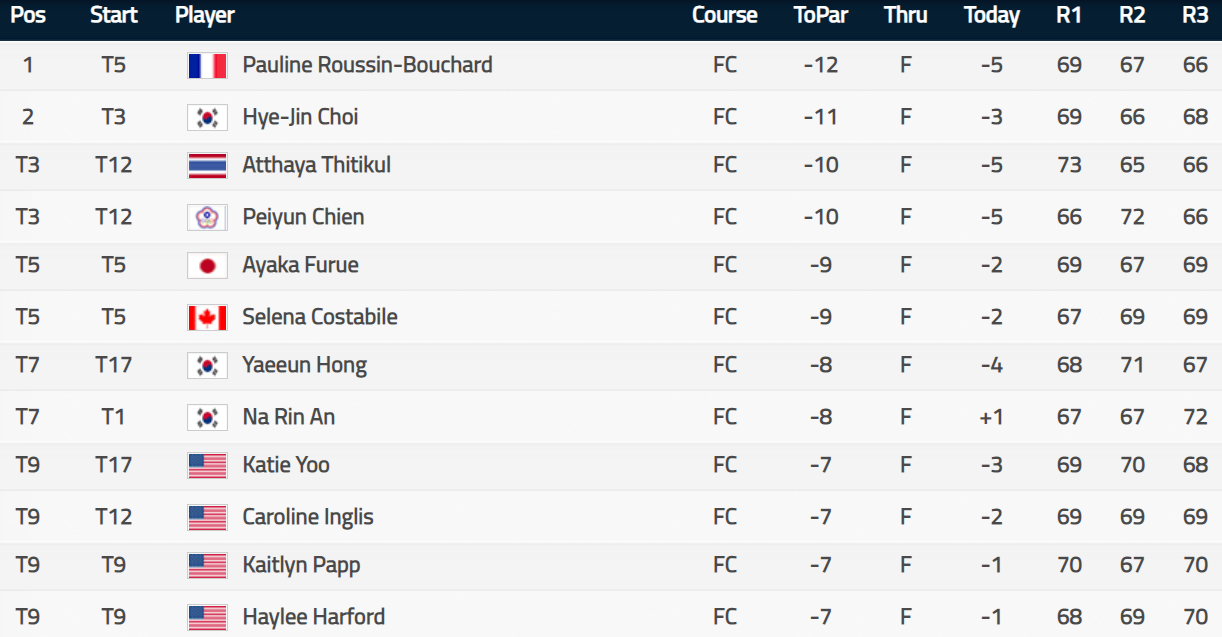Click the French flag beside Pauline Roussin-Bouchard
1222x637 pixels.
pyautogui.click(x=207, y=65)
